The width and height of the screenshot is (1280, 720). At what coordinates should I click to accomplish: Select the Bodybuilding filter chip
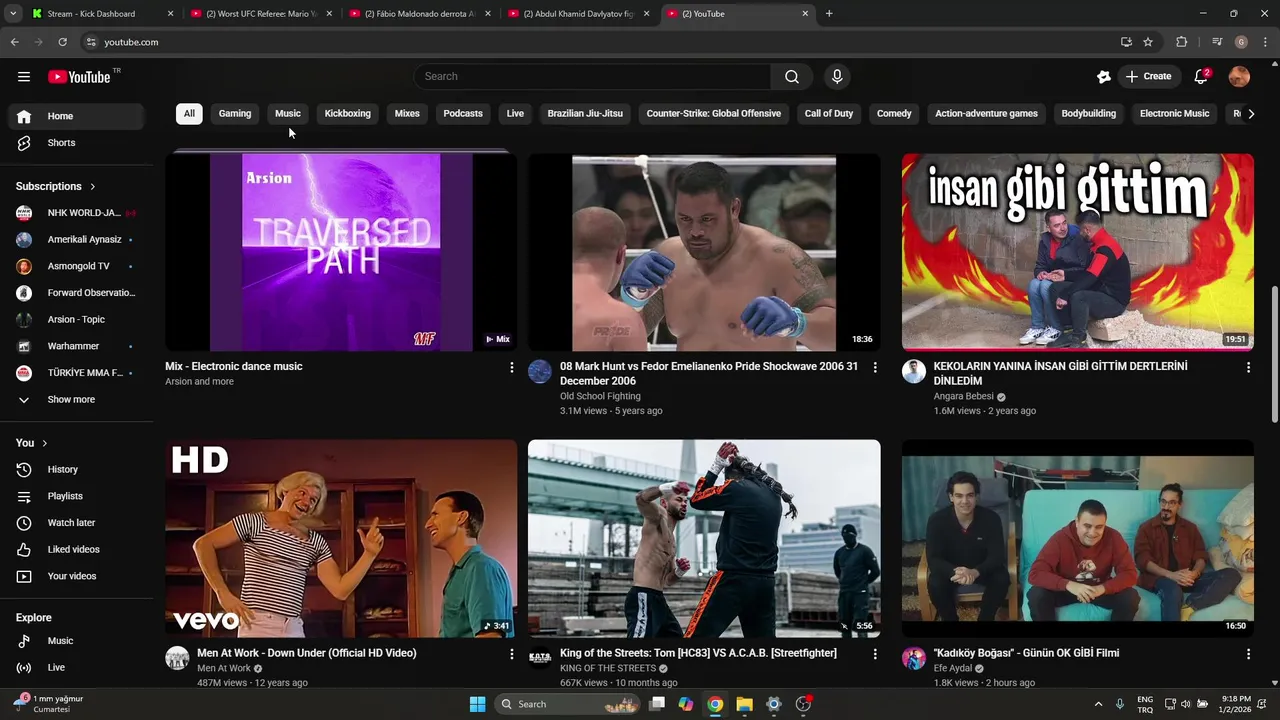(1088, 114)
